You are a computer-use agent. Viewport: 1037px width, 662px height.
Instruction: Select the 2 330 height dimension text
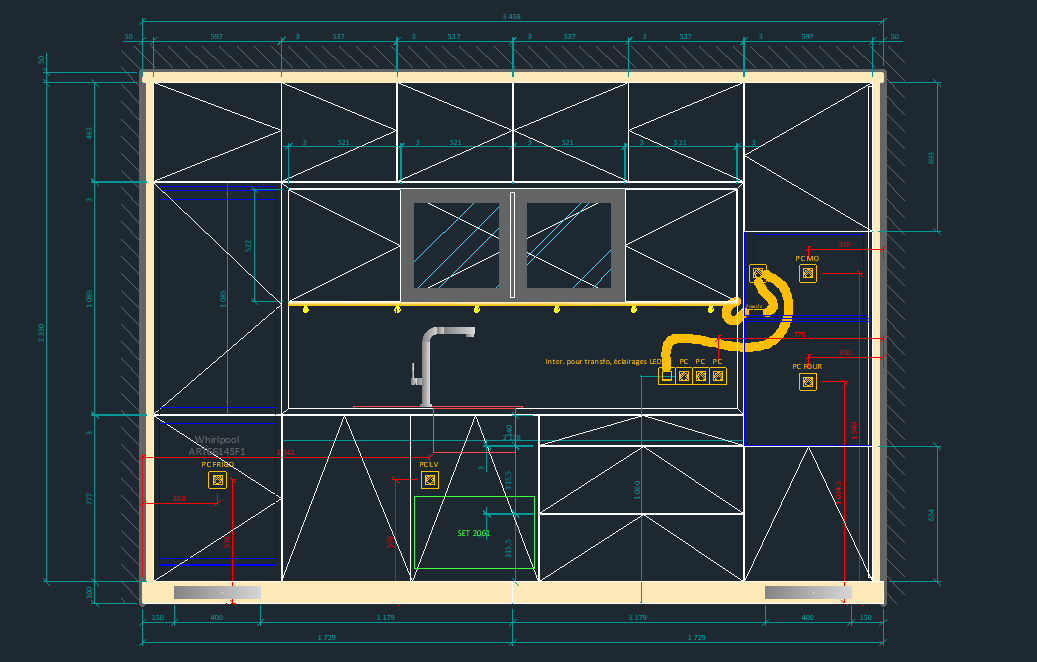pyautogui.click(x=42, y=332)
